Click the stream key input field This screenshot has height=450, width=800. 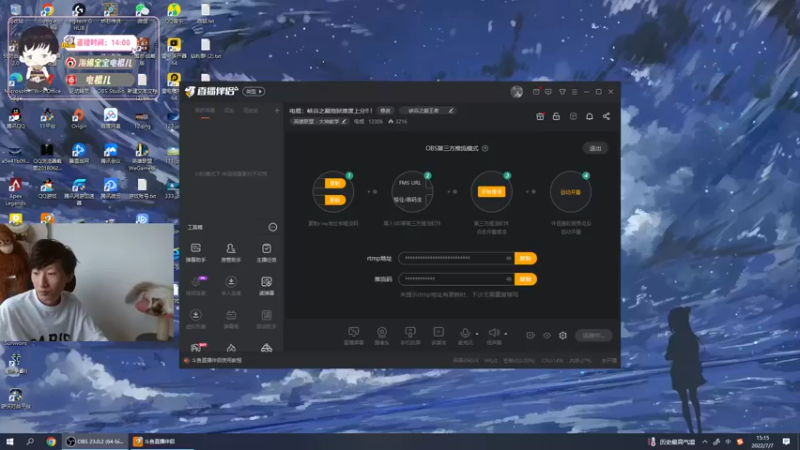point(456,279)
